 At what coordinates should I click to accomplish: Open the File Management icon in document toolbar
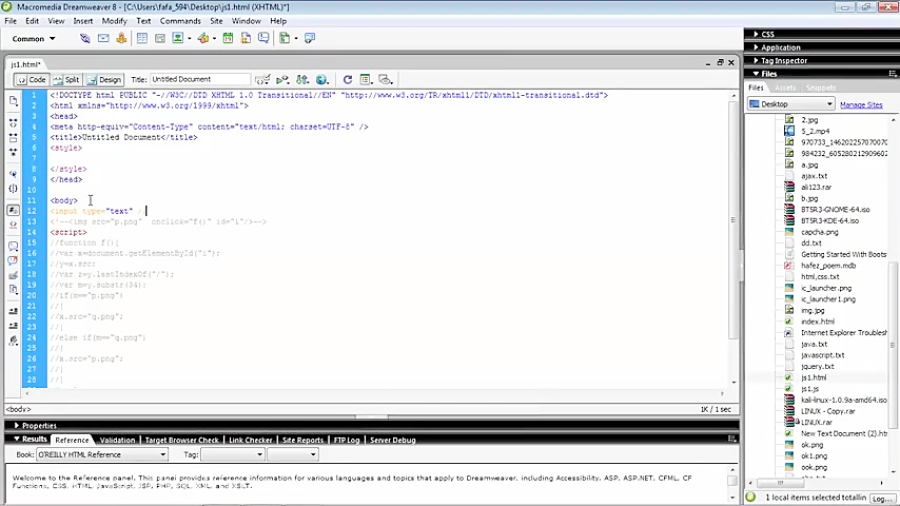(302, 80)
